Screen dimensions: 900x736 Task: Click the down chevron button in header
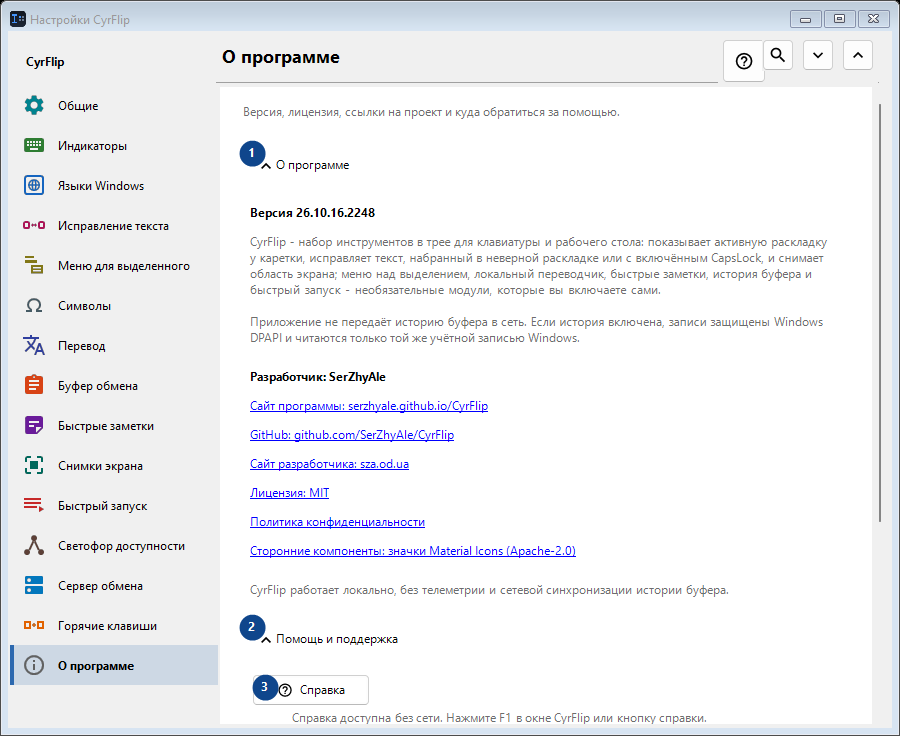point(818,55)
